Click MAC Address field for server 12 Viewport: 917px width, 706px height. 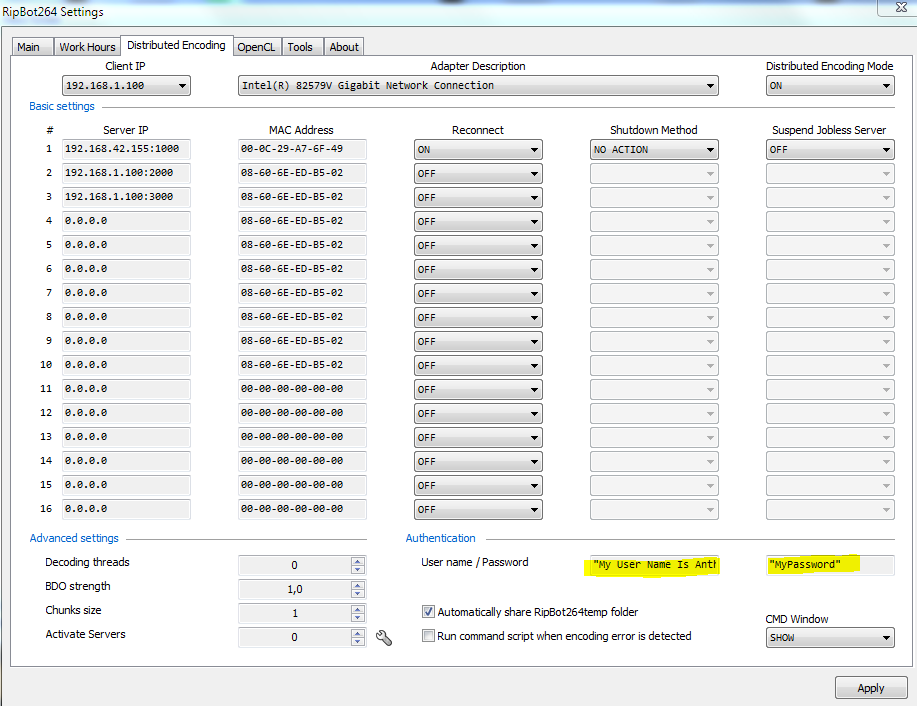click(302, 413)
